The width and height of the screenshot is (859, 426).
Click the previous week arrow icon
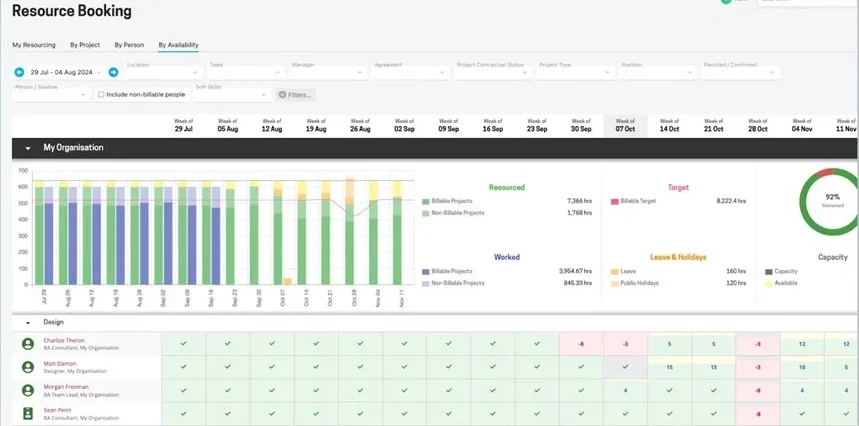[x=19, y=72]
